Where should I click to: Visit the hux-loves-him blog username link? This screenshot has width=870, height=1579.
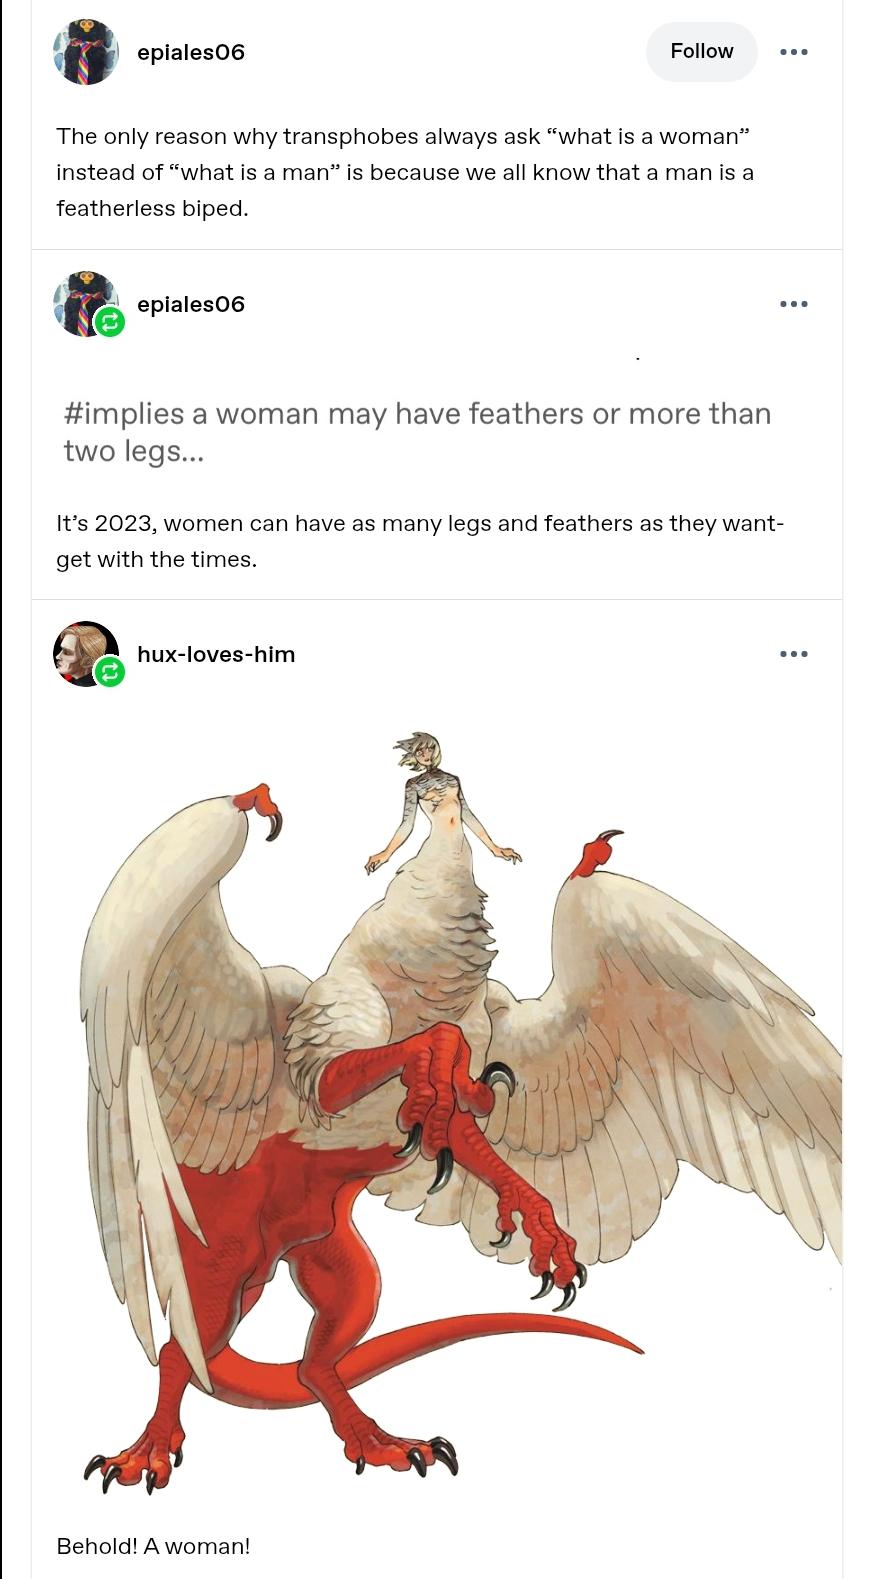click(x=216, y=654)
